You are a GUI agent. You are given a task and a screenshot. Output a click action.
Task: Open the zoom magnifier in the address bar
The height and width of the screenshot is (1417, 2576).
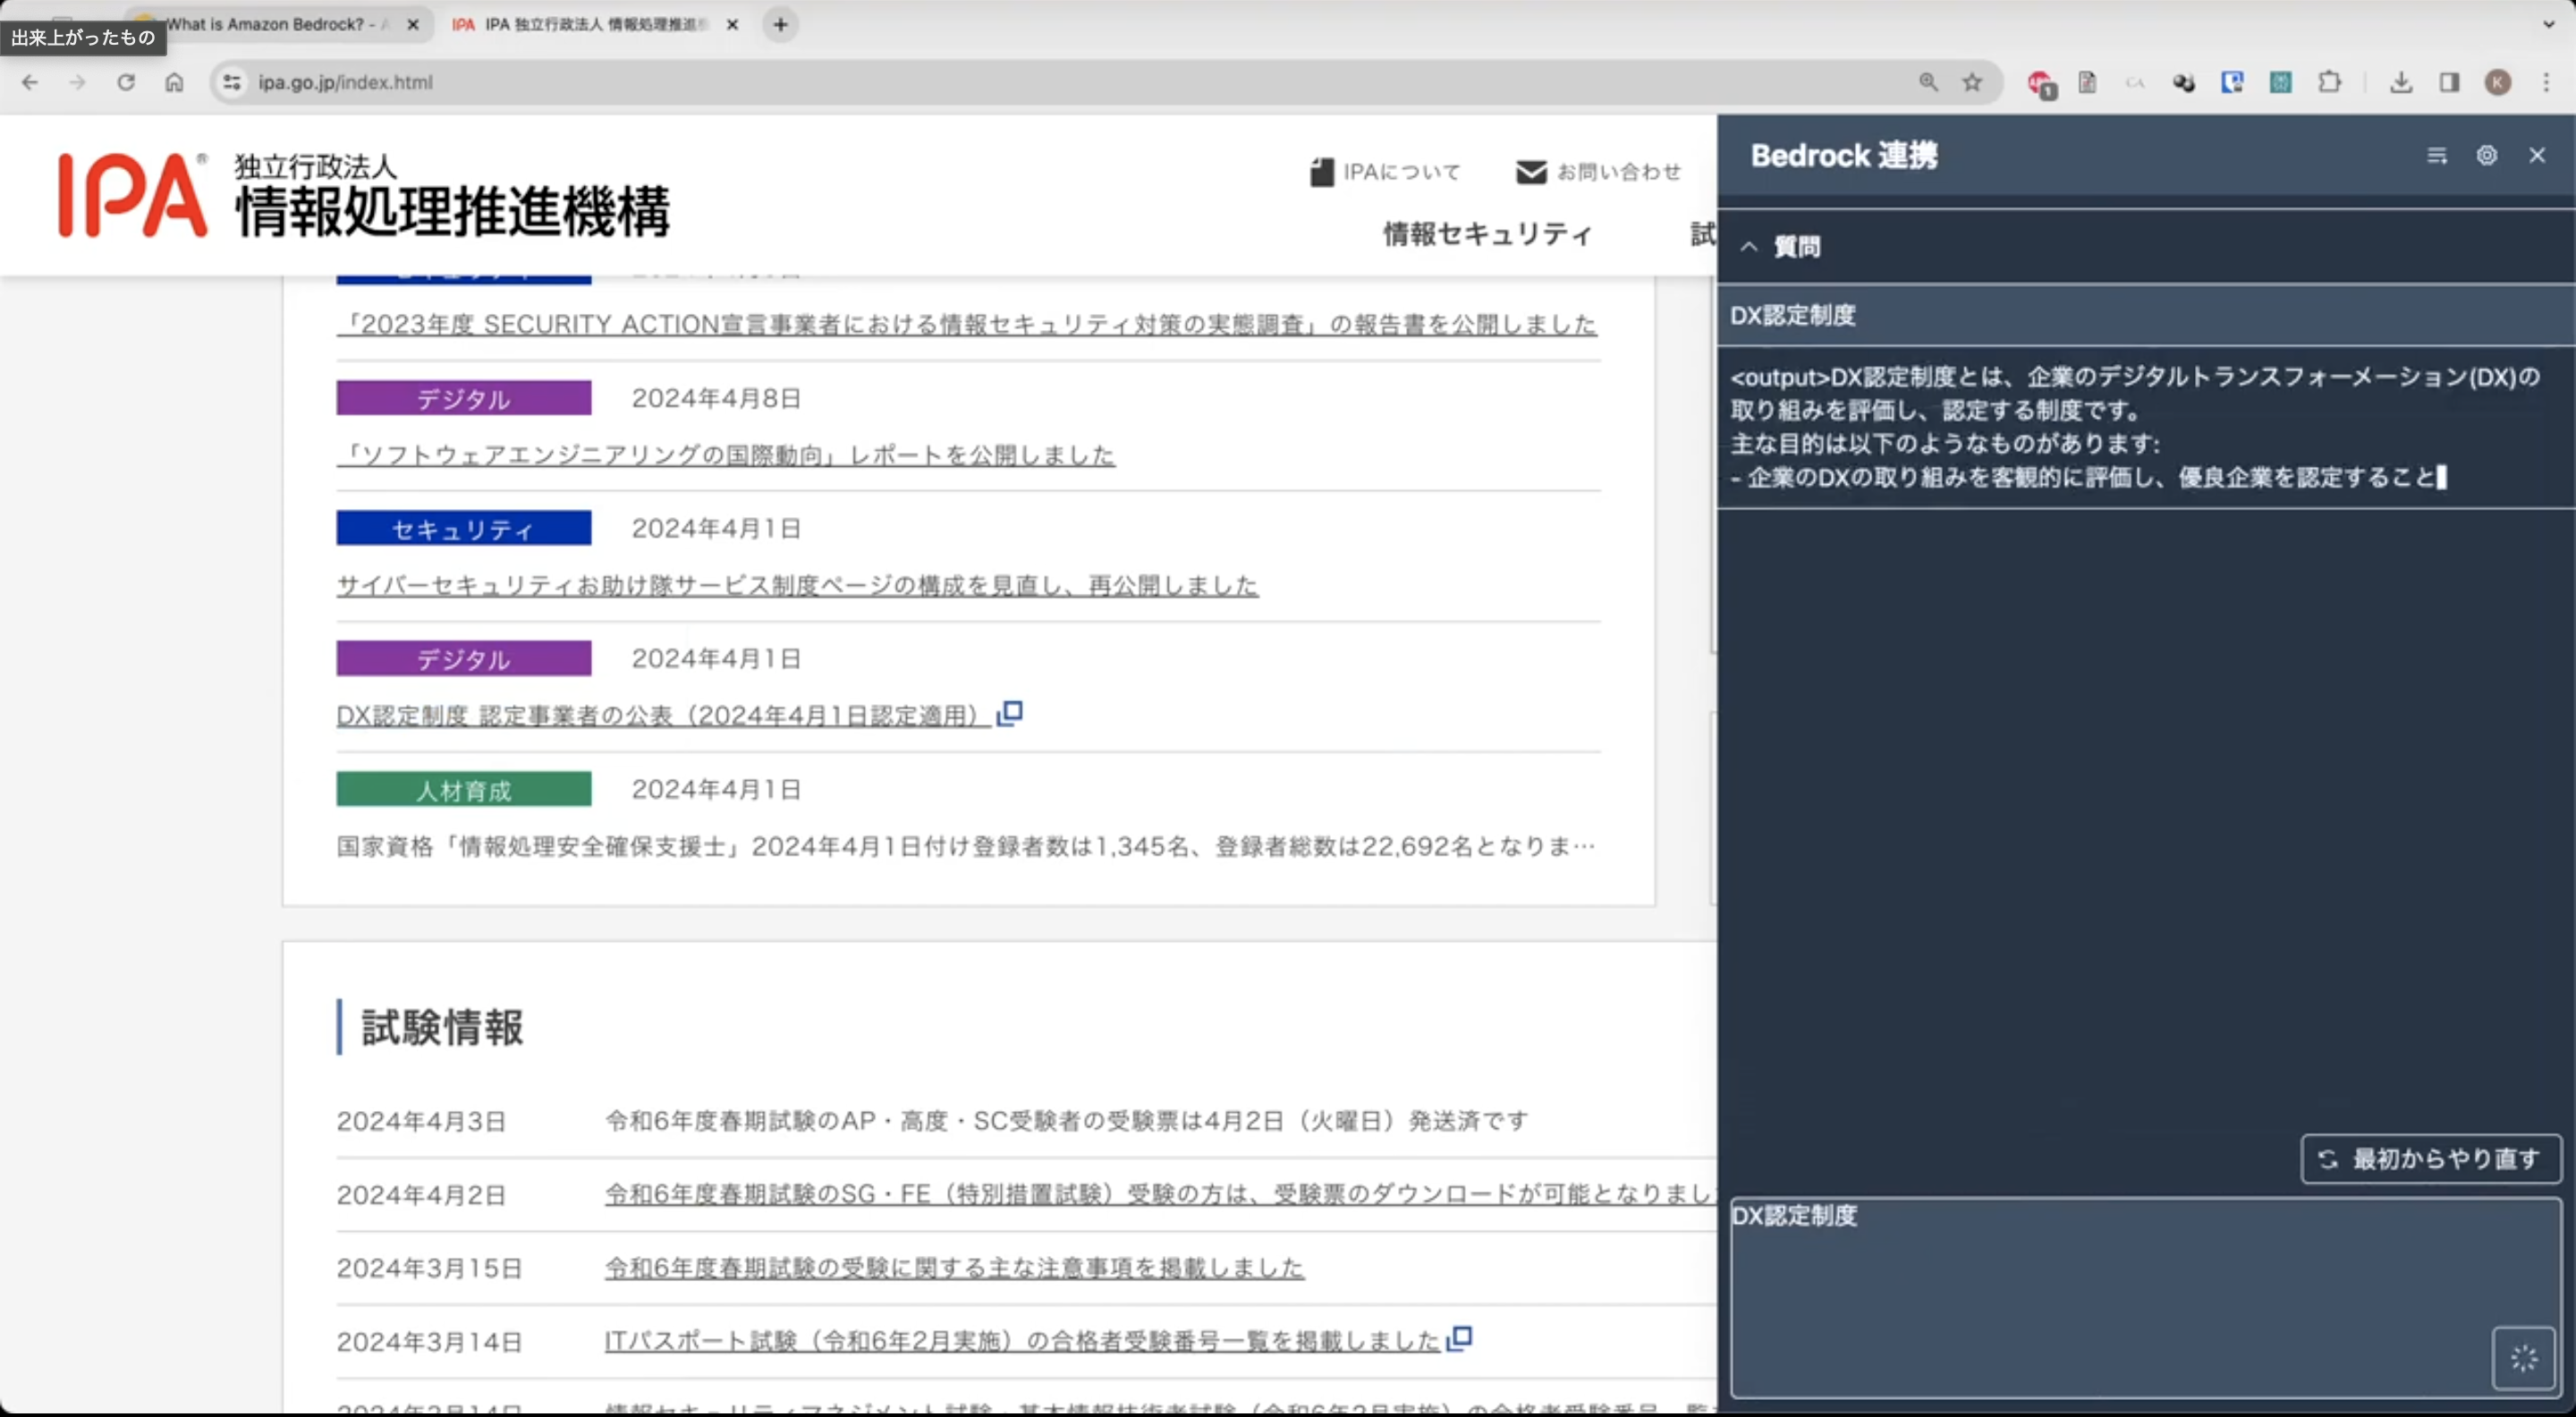pyautogui.click(x=1929, y=83)
